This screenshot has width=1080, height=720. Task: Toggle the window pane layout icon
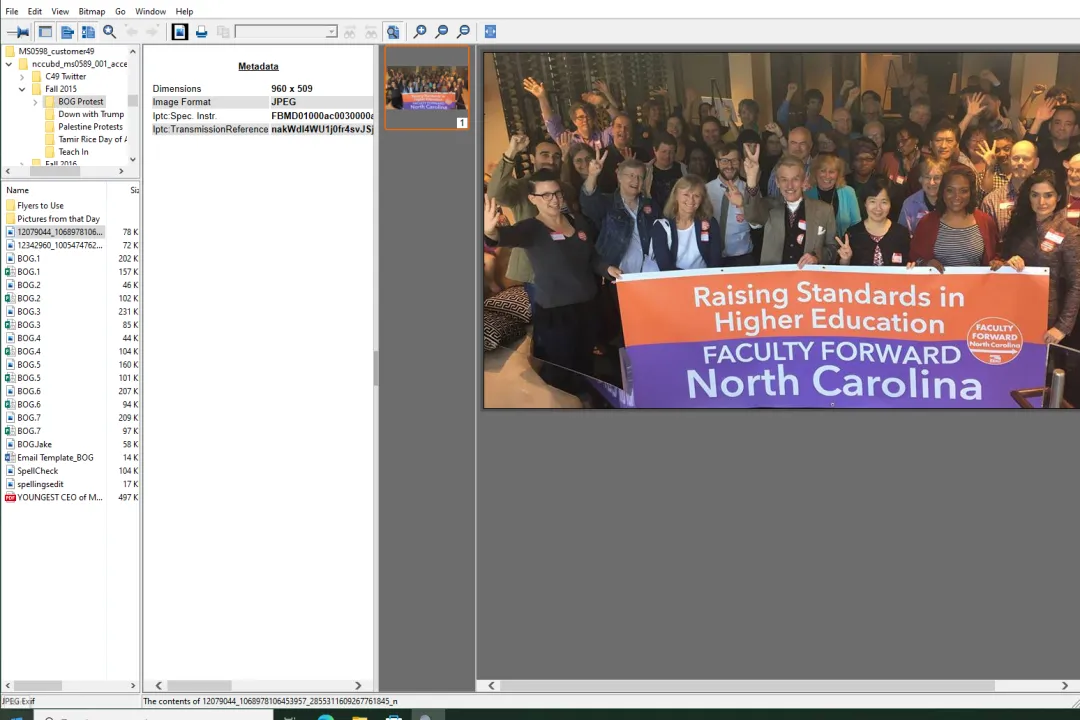pos(45,32)
